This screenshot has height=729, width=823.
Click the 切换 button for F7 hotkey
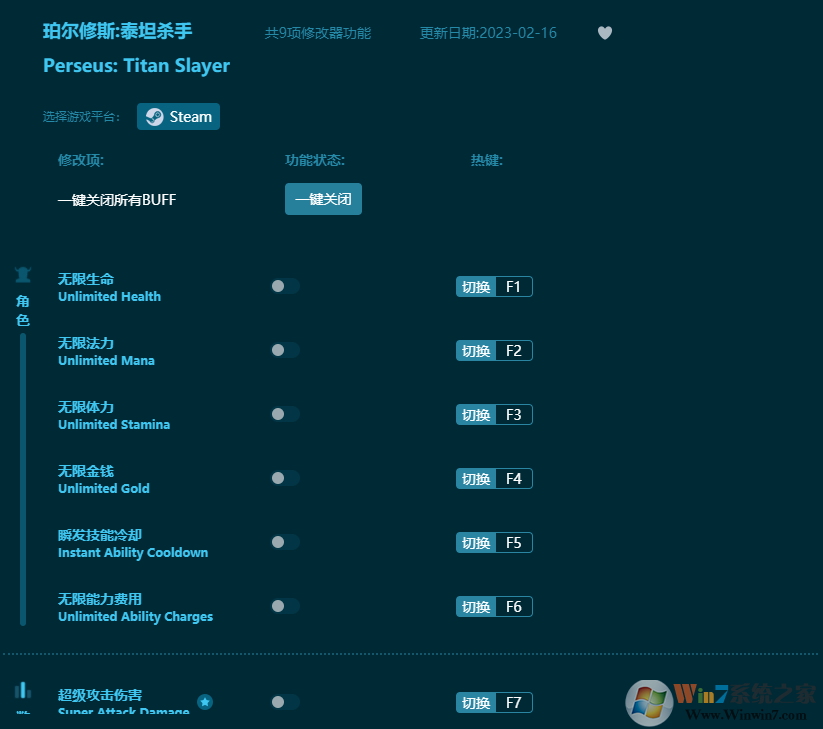click(x=476, y=703)
